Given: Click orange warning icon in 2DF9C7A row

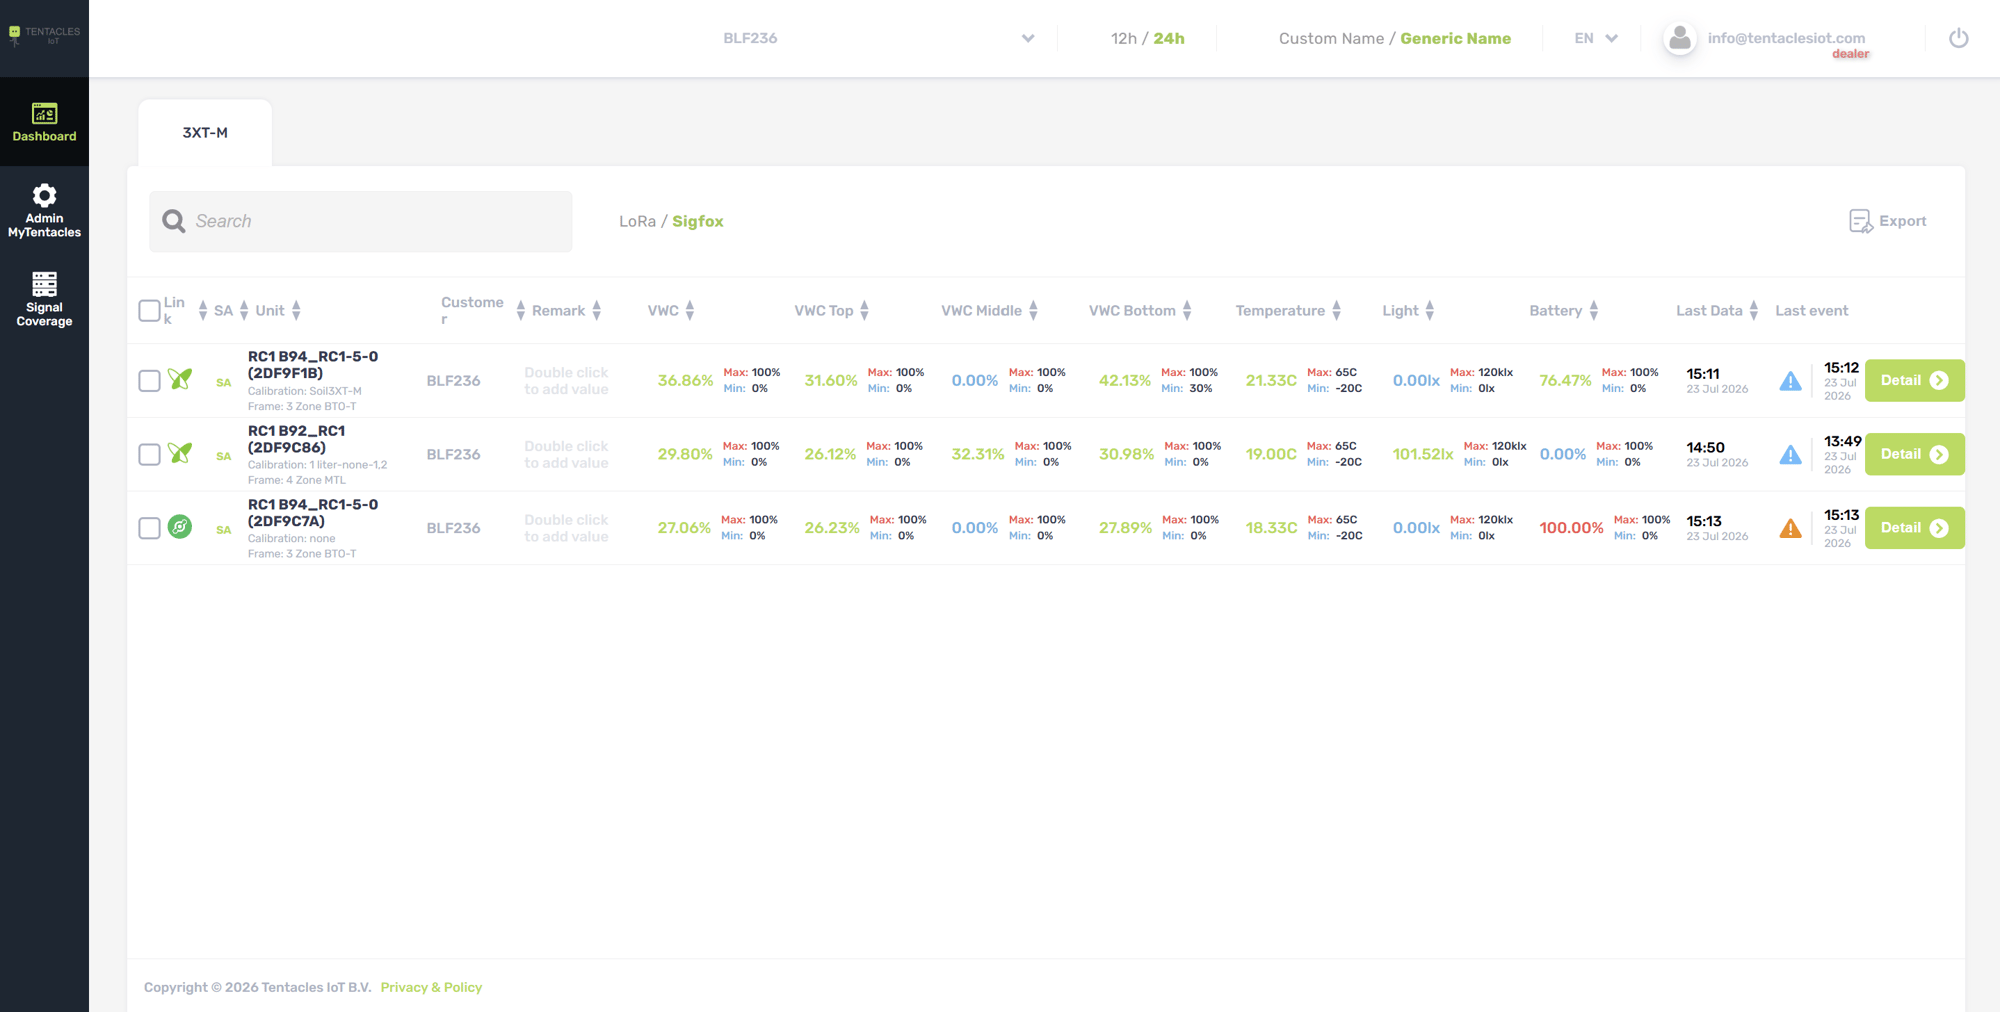Looking at the screenshot, I should pos(1790,528).
